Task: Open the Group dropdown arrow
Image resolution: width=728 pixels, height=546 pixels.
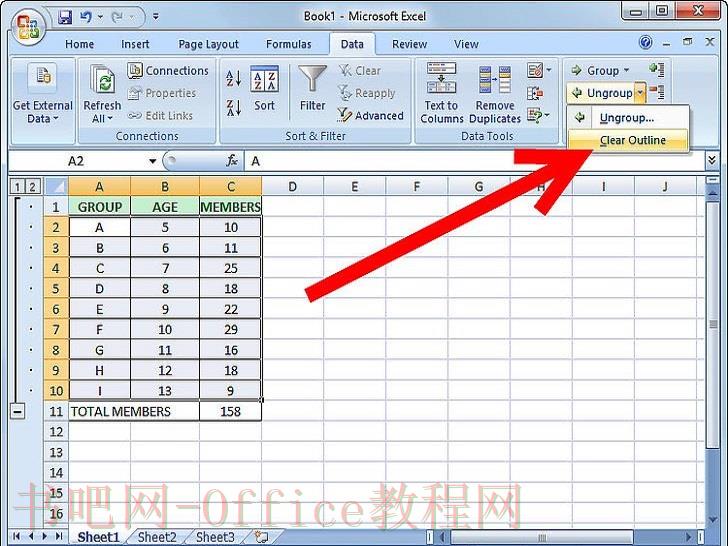Action: (x=626, y=71)
